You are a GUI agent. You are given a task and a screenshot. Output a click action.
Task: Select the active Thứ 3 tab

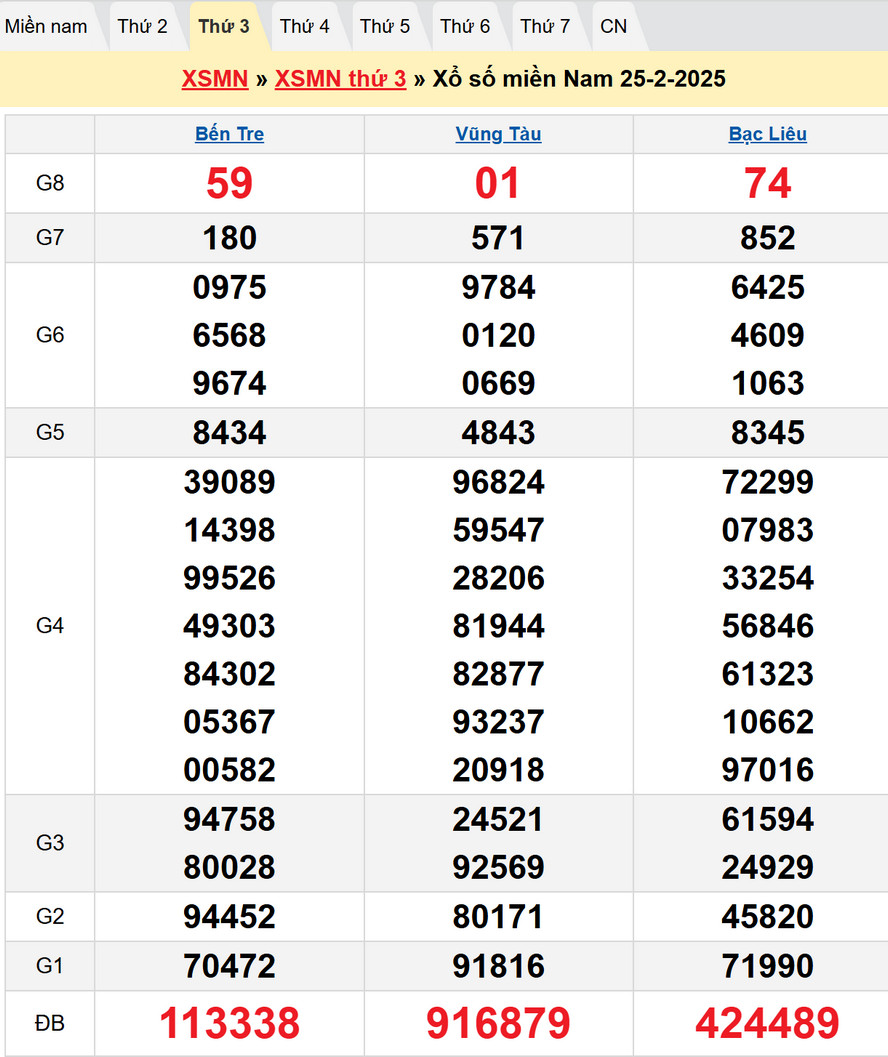tap(224, 26)
